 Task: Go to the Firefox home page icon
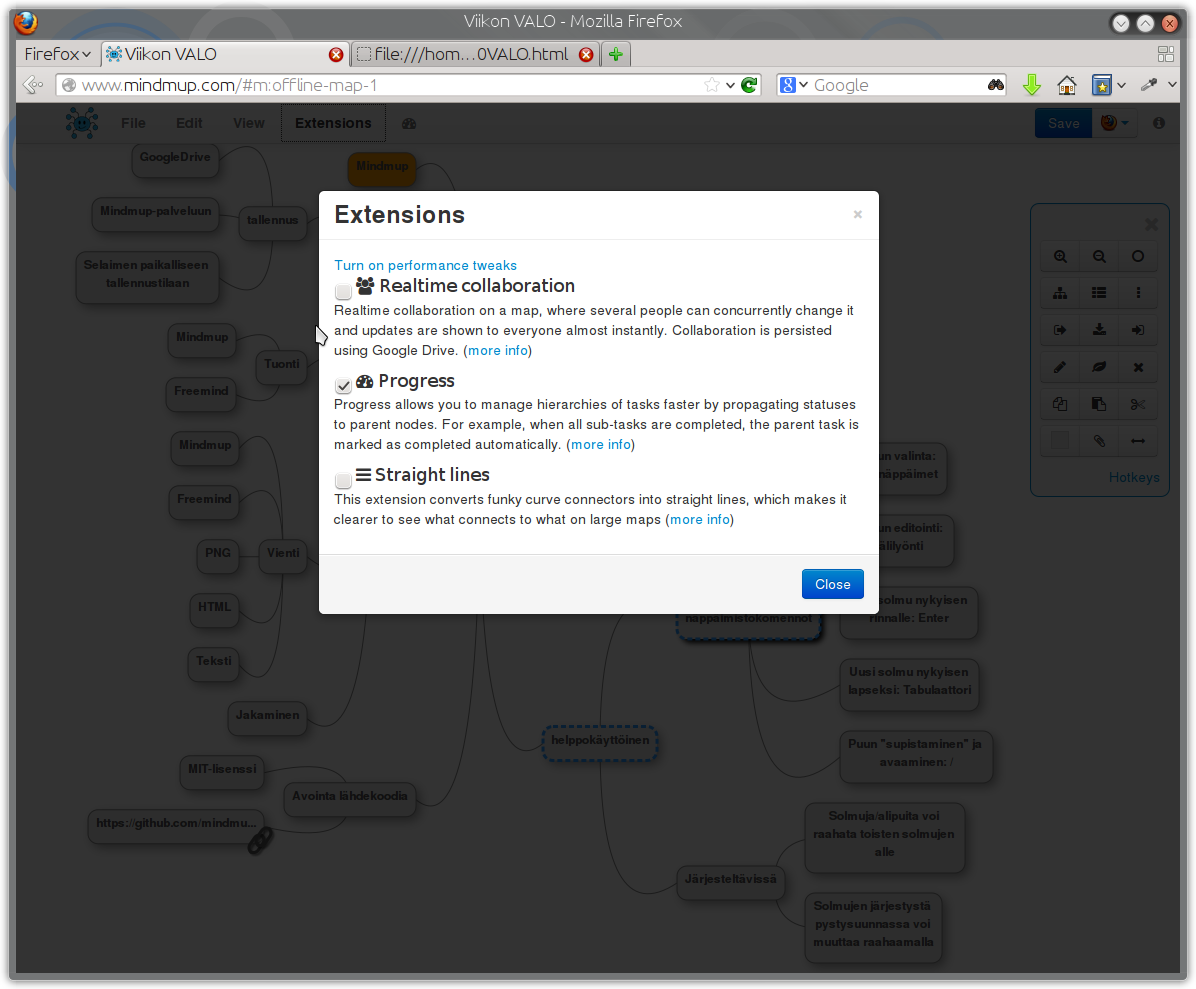[x=1066, y=85]
